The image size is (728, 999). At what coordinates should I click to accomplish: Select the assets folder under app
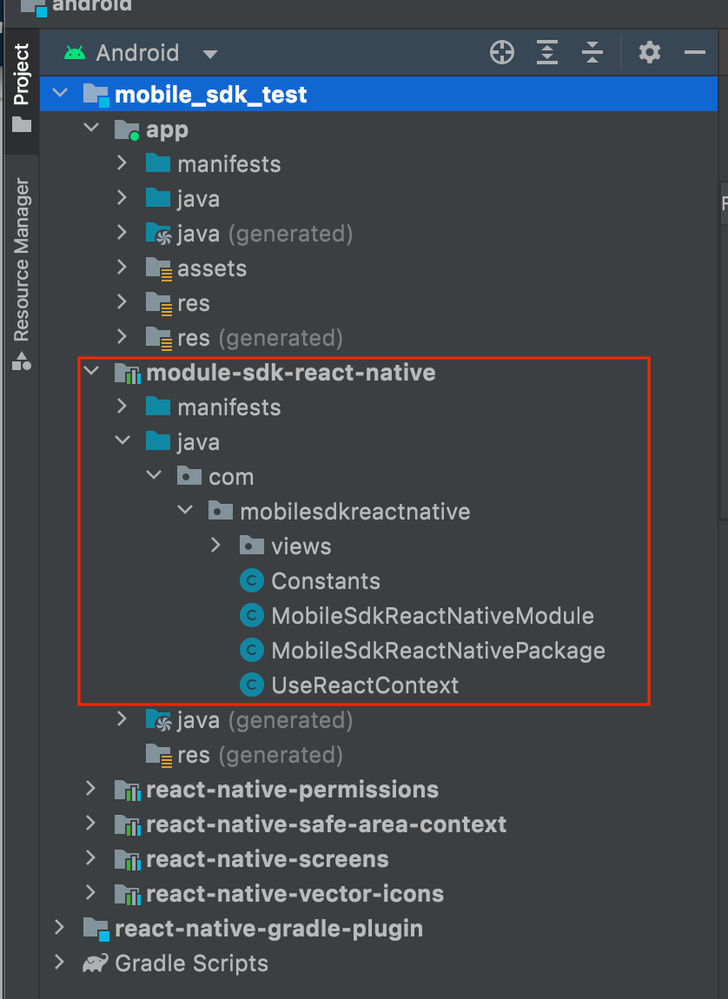[x=212, y=268]
